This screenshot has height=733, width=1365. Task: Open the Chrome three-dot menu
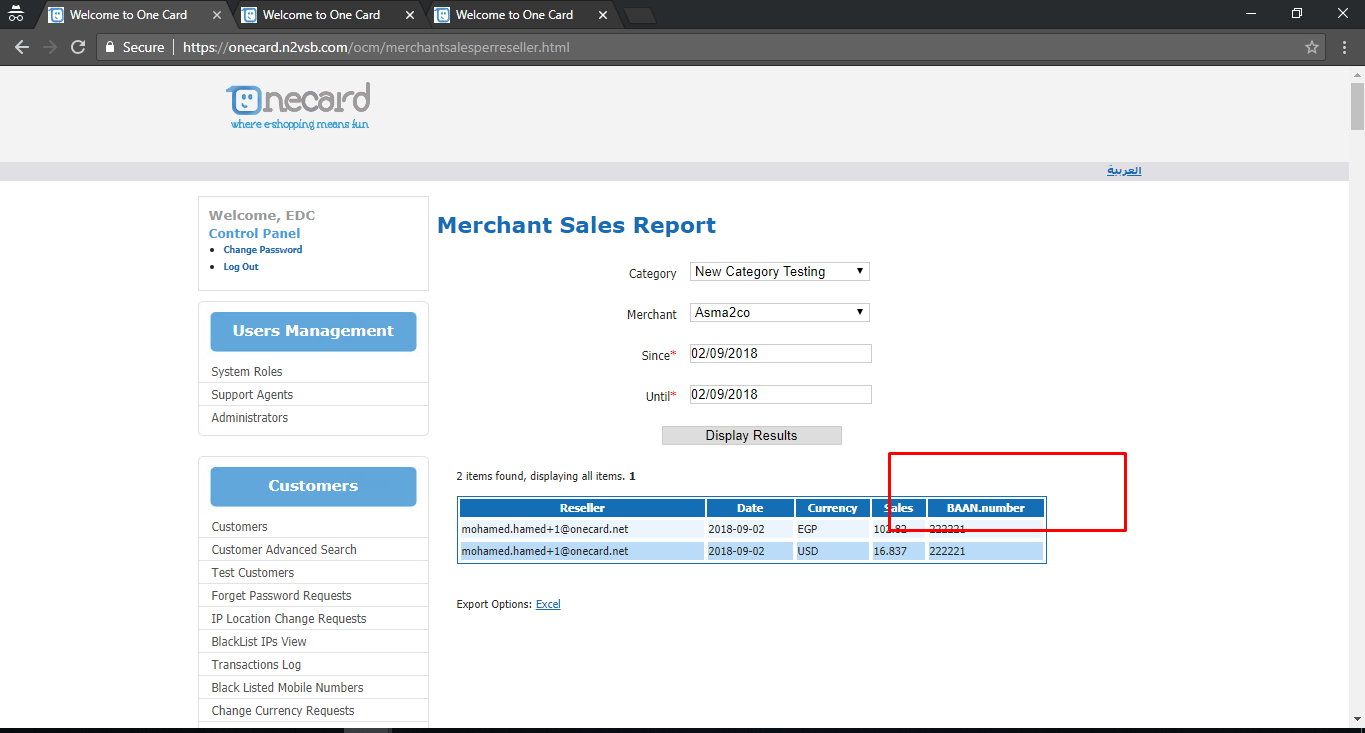coord(1344,47)
